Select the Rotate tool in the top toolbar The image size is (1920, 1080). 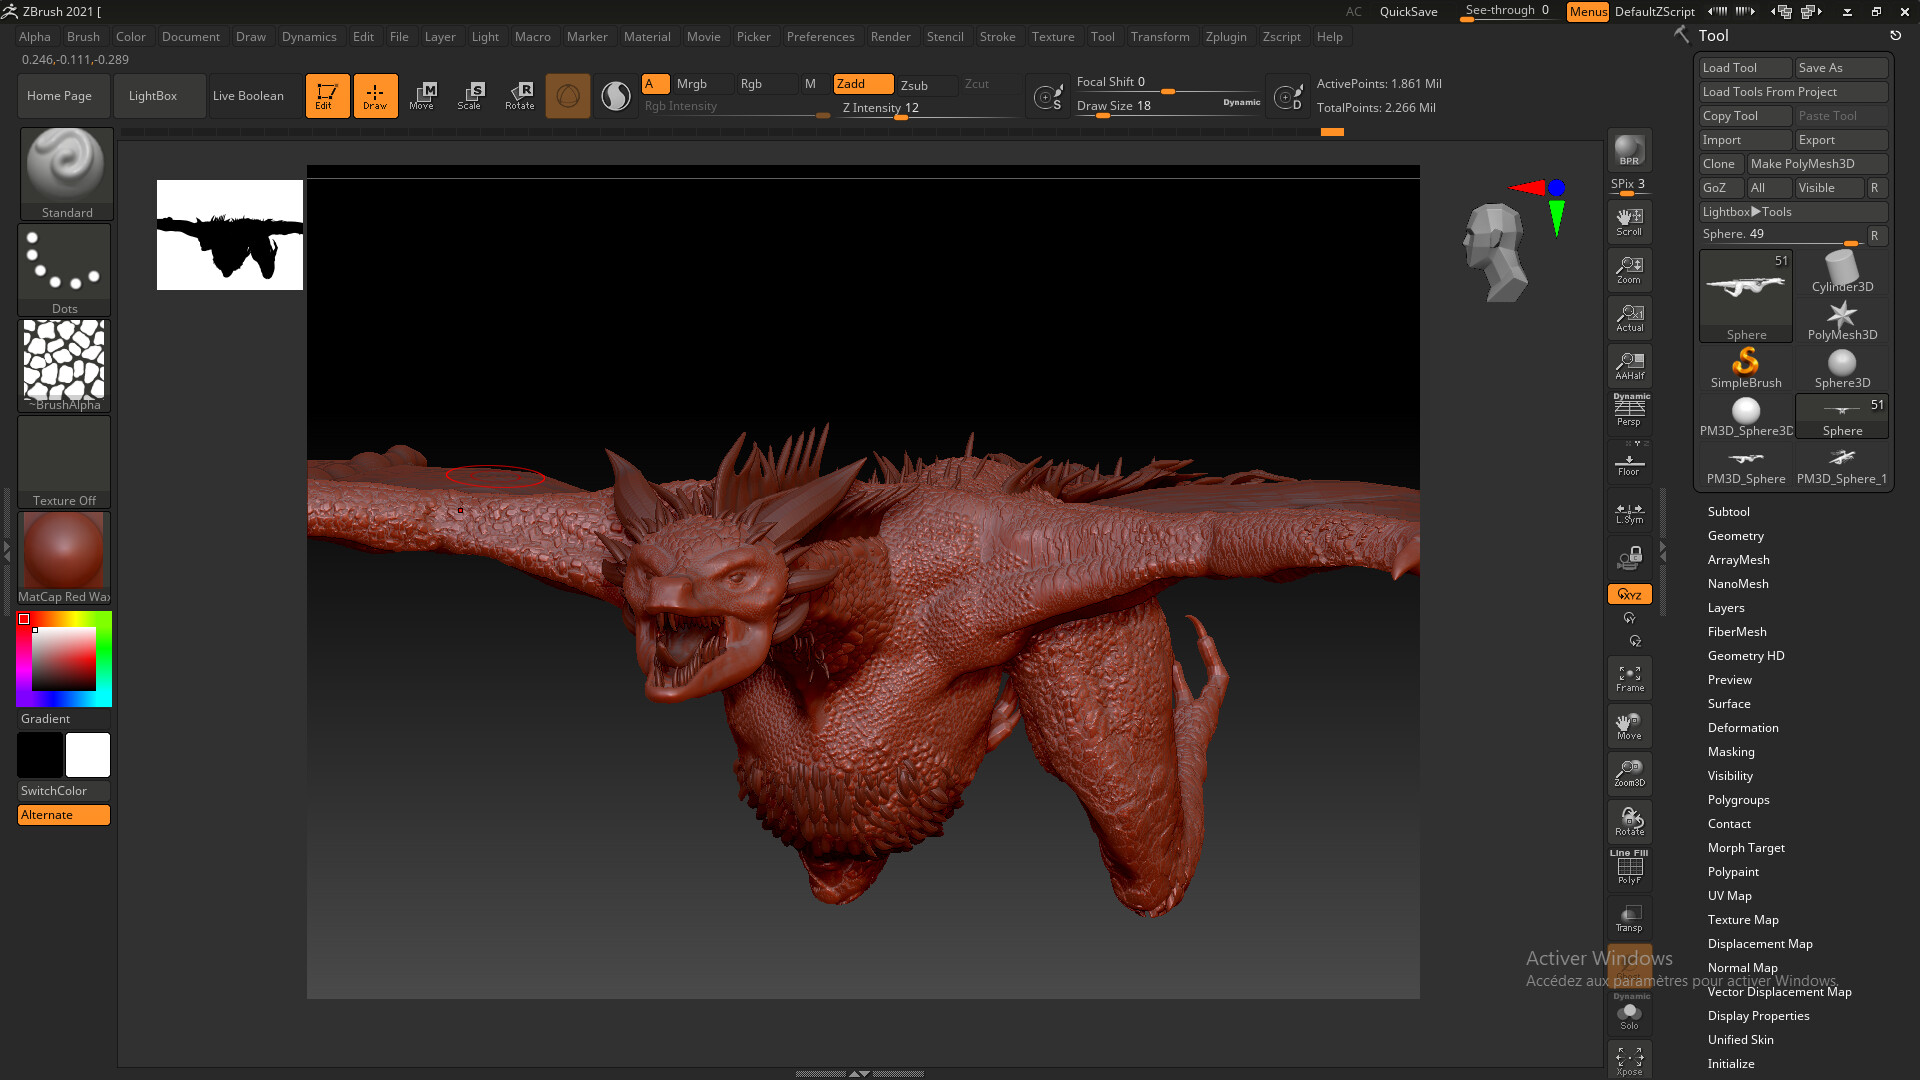pos(520,95)
